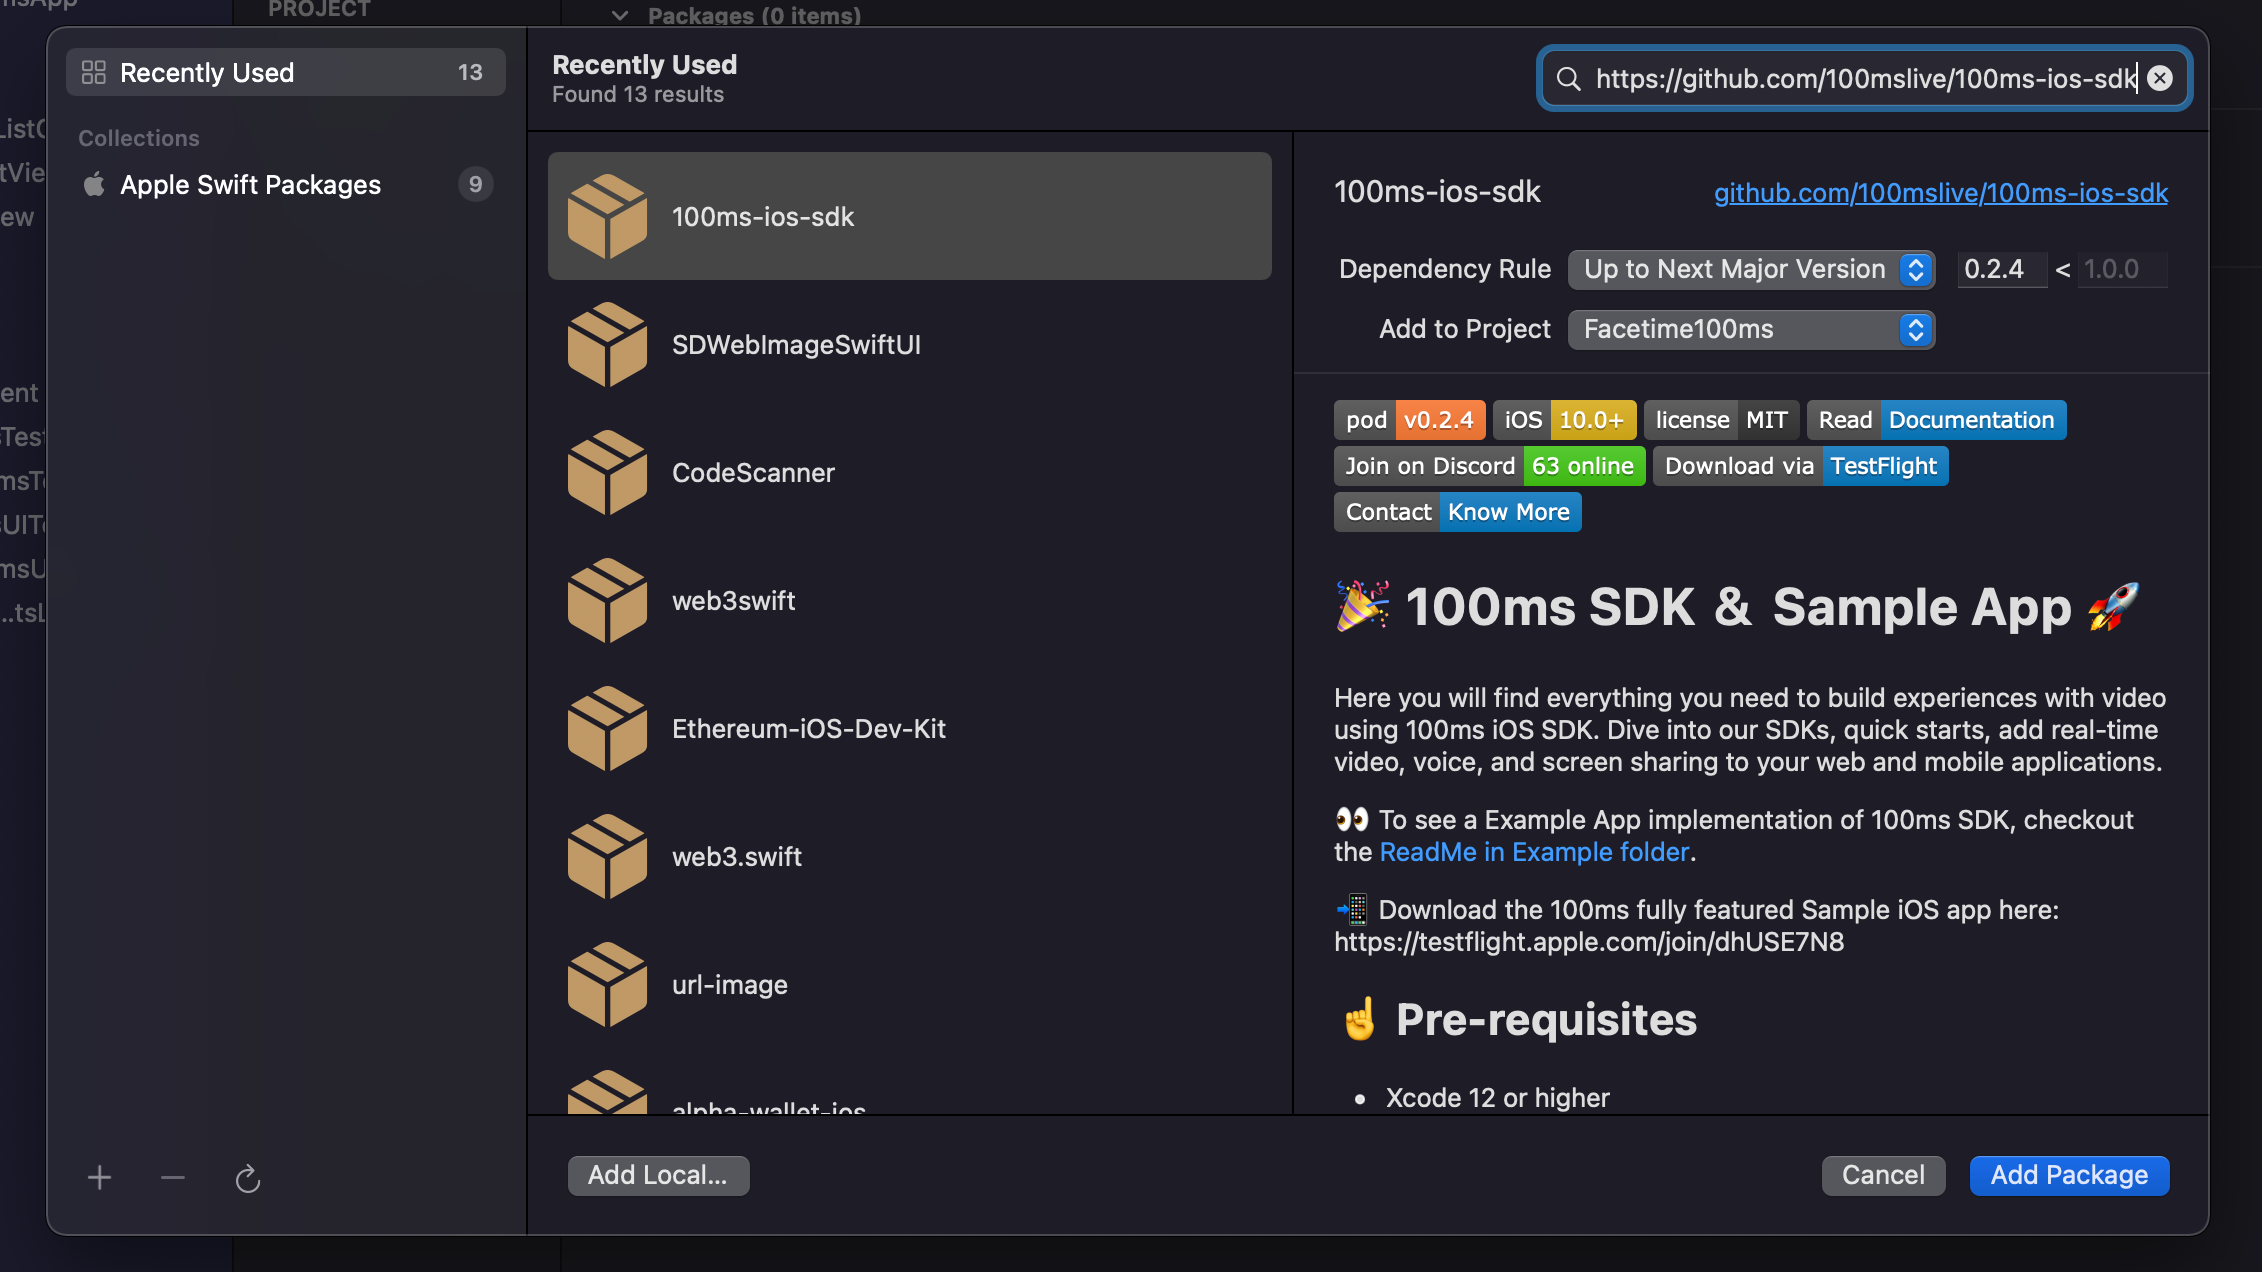Viewport: 2262px width, 1272px height.
Task: Click the Join on Discord badge
Action: point(1489,466)
